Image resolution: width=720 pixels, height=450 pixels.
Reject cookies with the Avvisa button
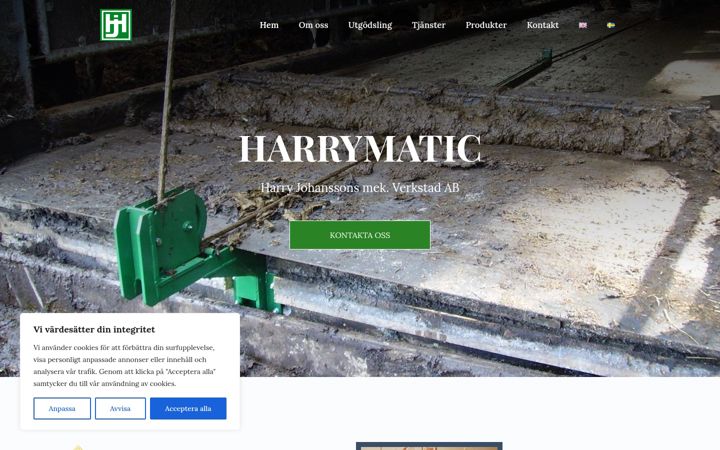pos(120,408)
